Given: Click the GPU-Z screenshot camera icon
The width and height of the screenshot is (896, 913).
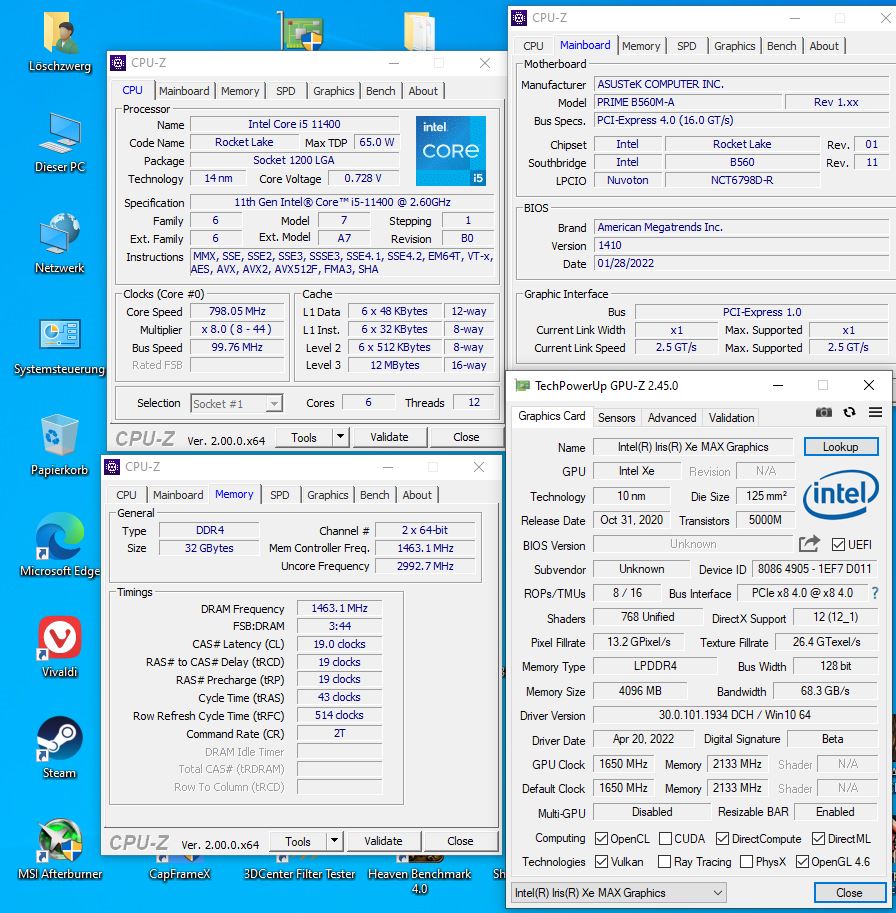Looking at the screenshot, I should pyautogui.click(x=823, y=412).
